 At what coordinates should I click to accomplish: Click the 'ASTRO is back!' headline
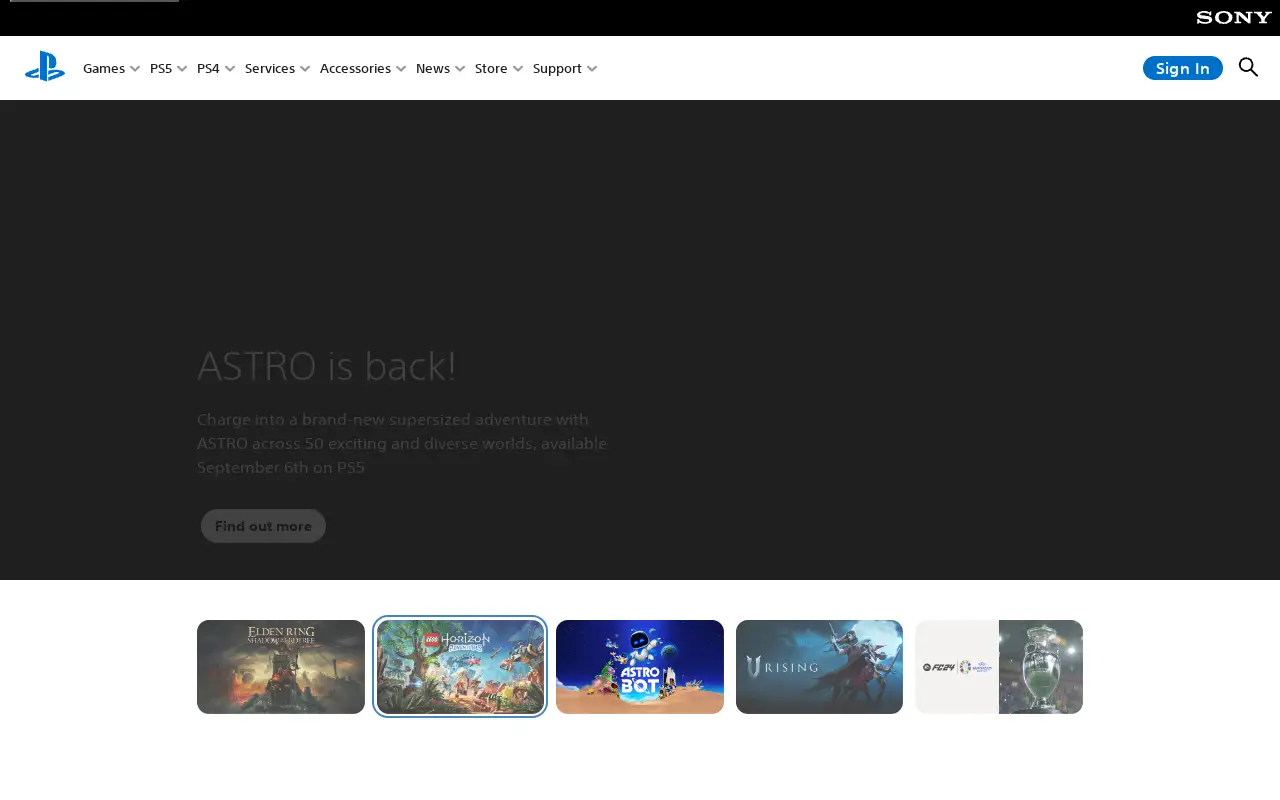(x=327, y=366)
